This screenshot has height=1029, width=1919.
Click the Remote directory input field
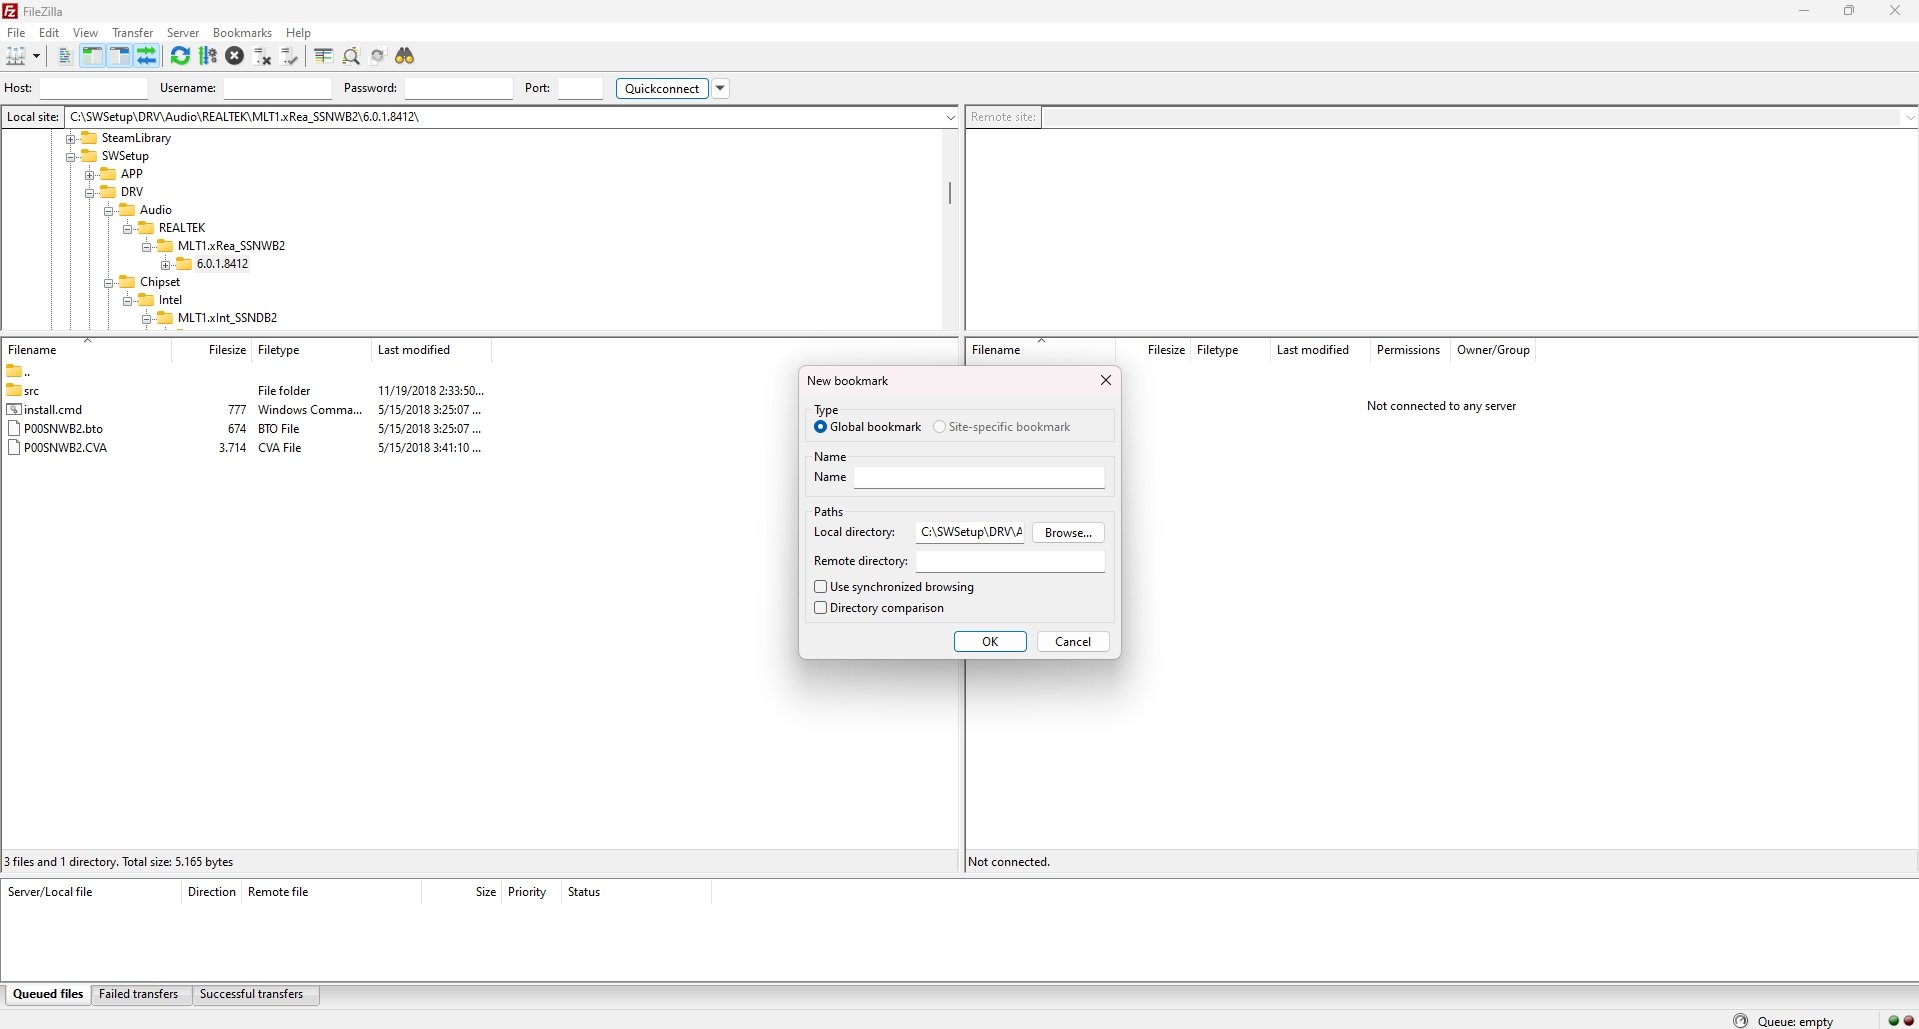(x=1010, y=561)
